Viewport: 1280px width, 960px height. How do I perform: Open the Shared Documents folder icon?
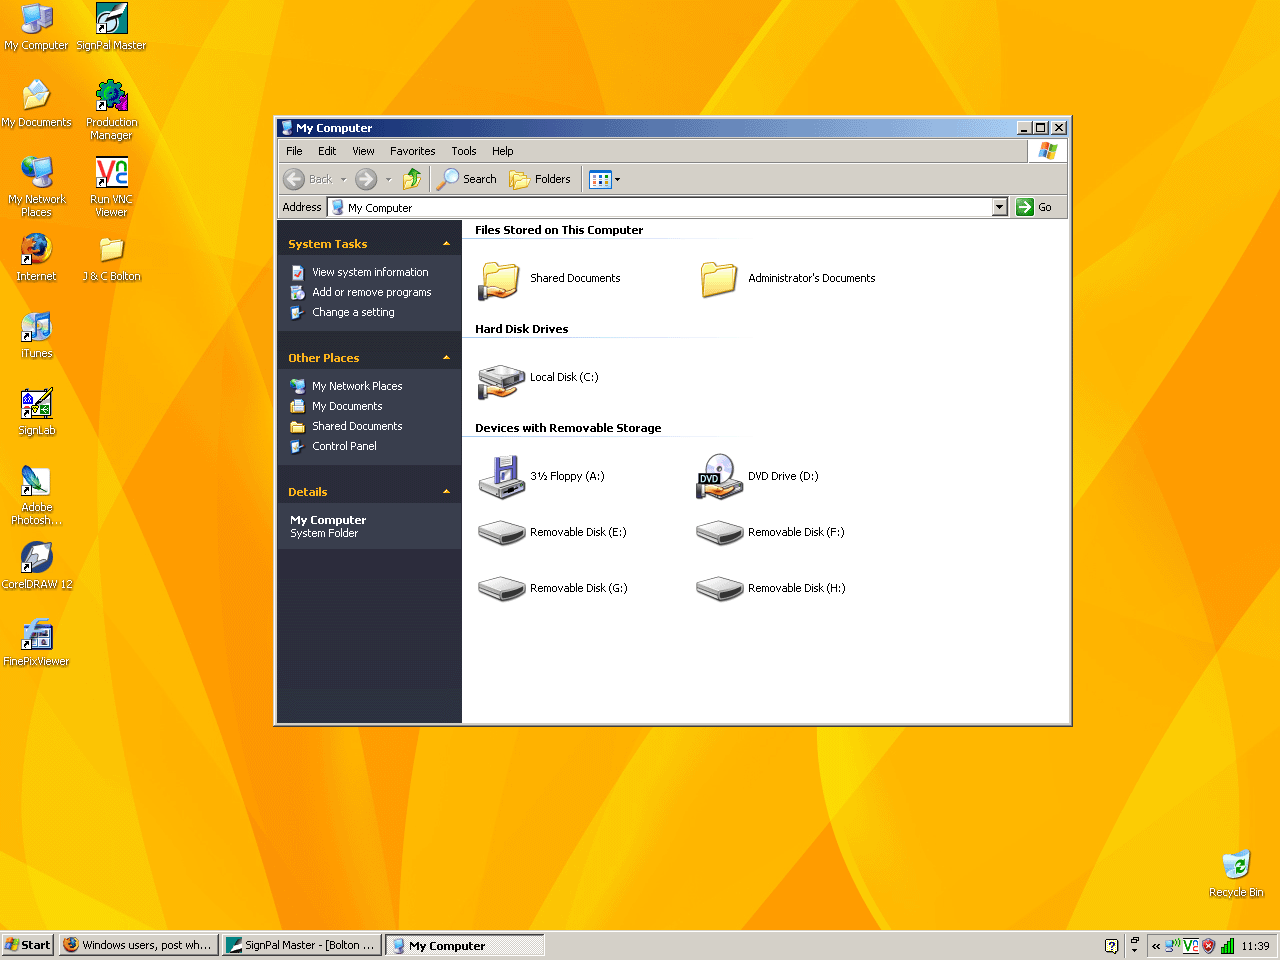tap(500, 279)
